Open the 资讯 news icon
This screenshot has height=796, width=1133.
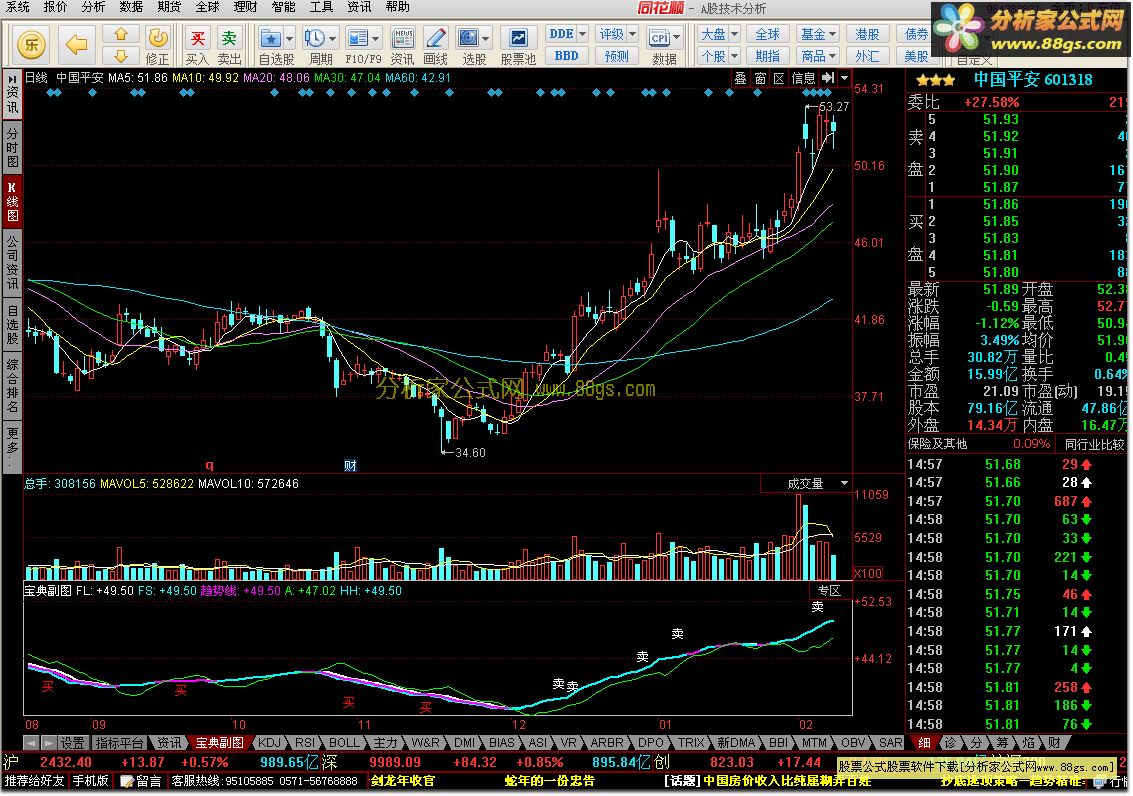pyautogui.click(x=402, y=45)
